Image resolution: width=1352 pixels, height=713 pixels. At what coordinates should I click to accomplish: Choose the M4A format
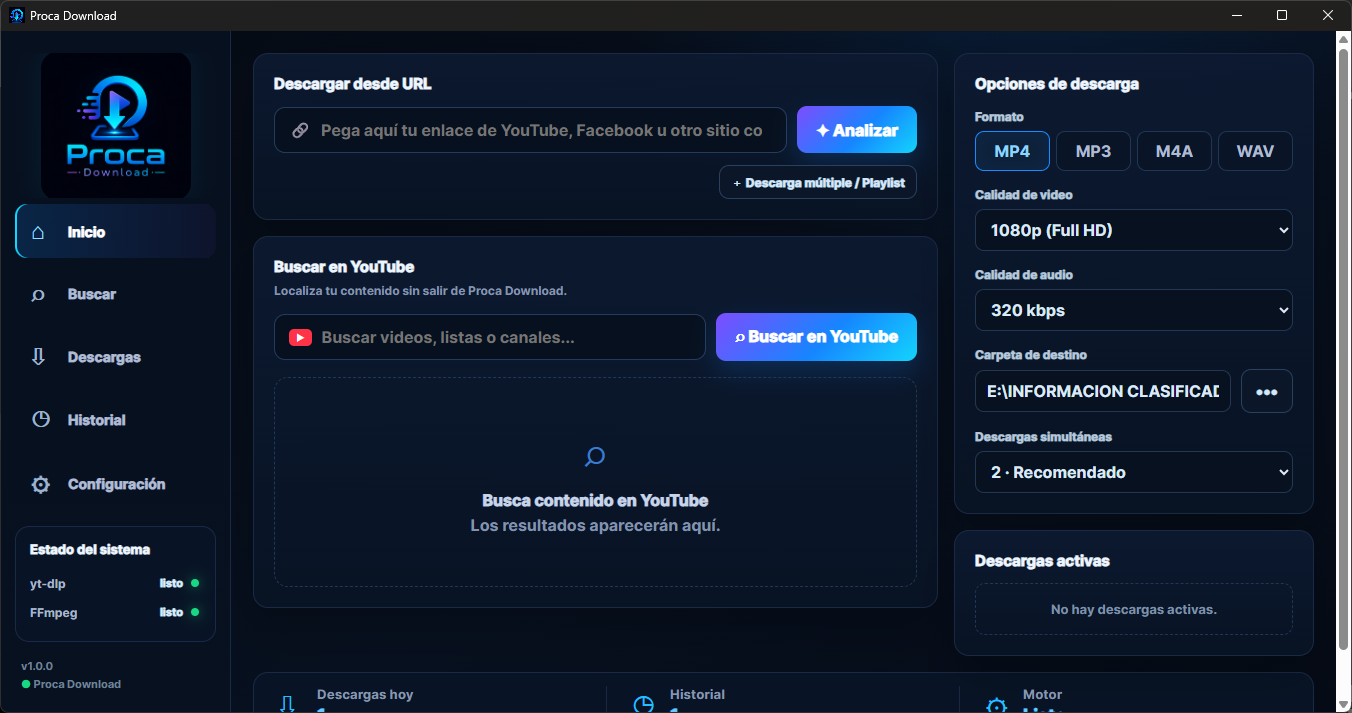coord(1174,151)
